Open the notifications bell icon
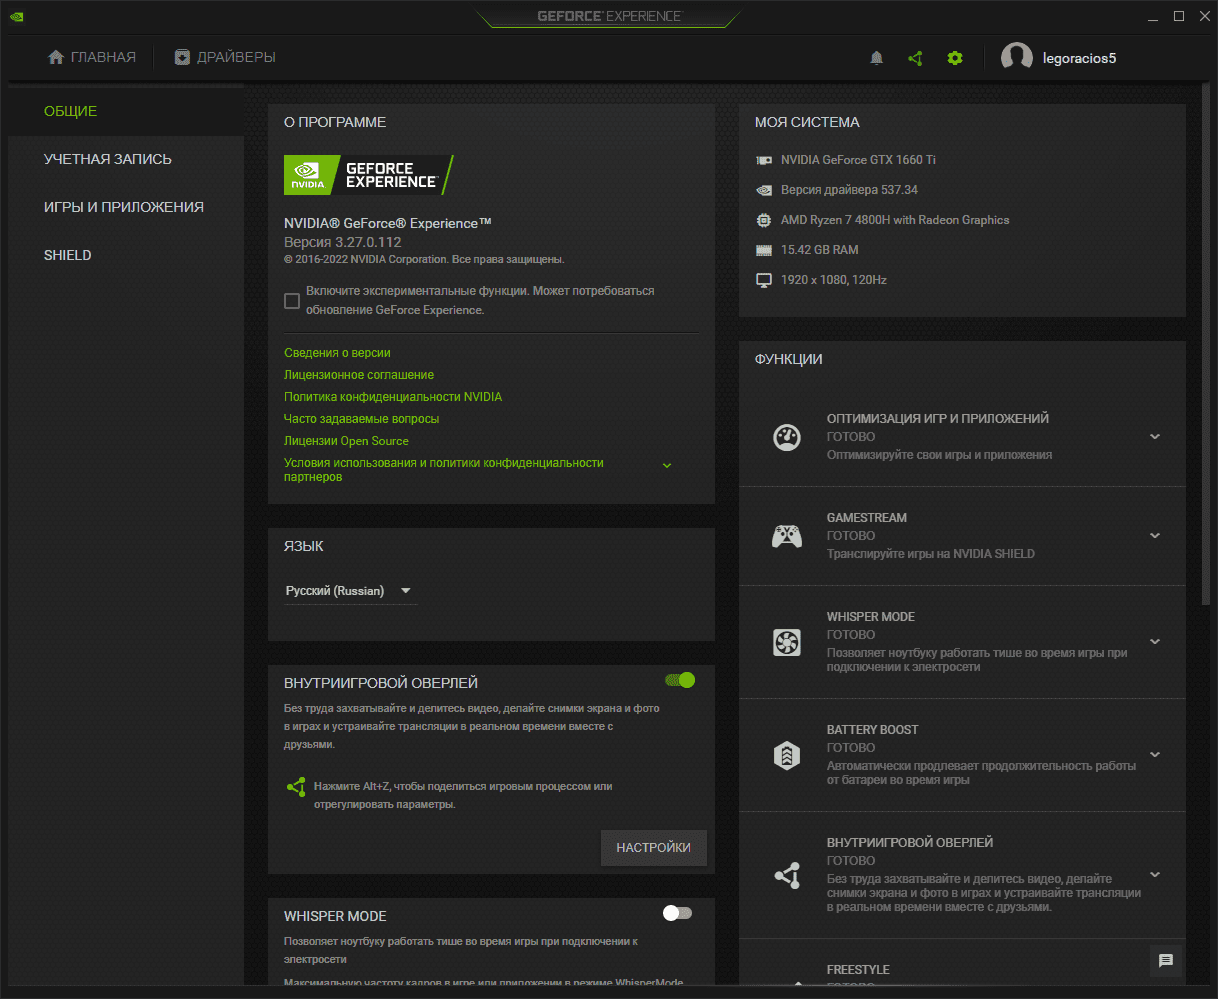 point(877,58)
